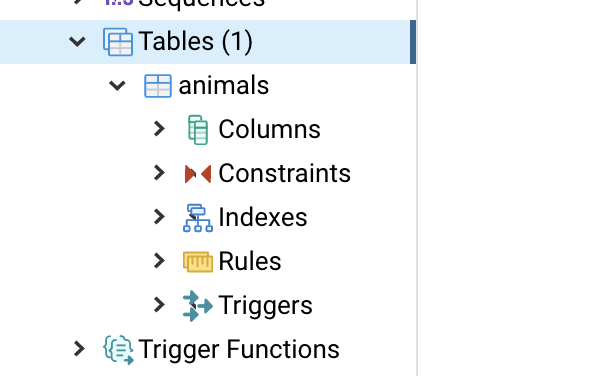The height and width of the screenshot is (376, 602).
Task: Expand the Constraints node
Action: [x=159, y=173]
